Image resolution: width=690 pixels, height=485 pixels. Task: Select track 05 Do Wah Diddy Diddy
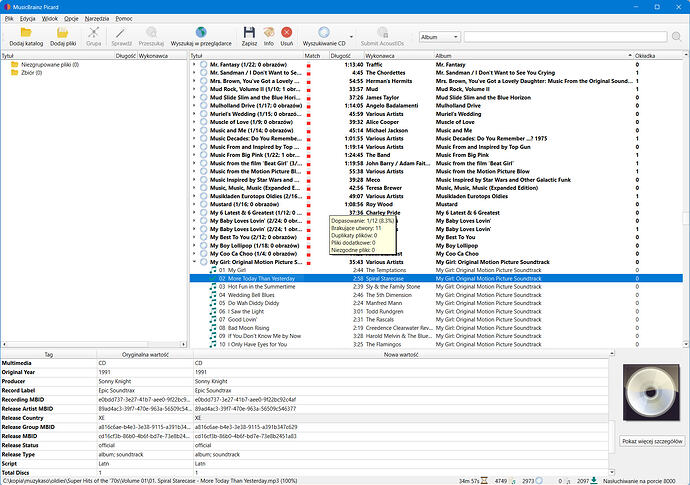436,303
